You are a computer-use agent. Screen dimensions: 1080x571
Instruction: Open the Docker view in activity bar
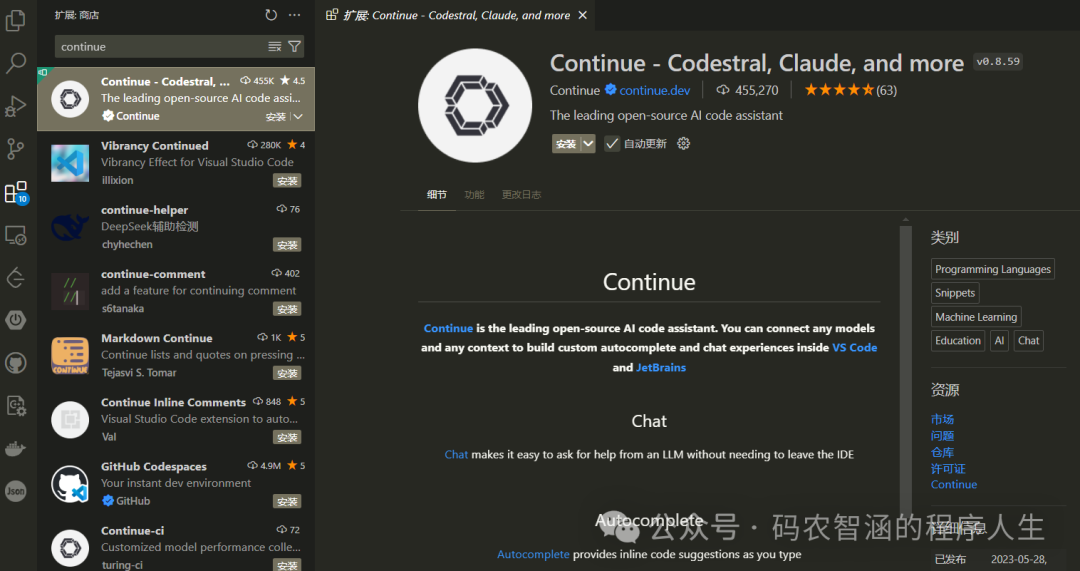(x=15, y=448)
